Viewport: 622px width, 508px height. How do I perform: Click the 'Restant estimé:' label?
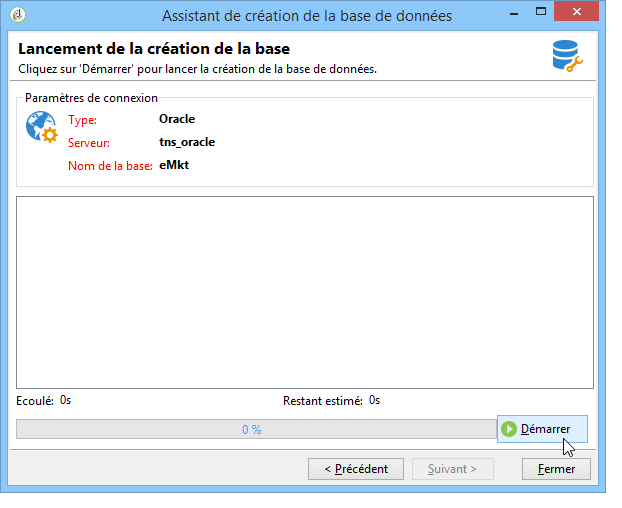pos(323,401)
